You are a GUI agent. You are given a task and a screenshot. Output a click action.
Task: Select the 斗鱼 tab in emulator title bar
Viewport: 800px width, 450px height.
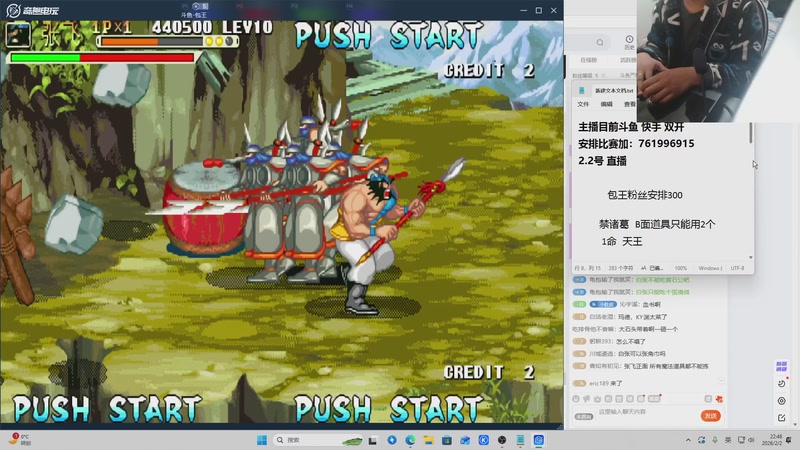(x=194, y=15)
